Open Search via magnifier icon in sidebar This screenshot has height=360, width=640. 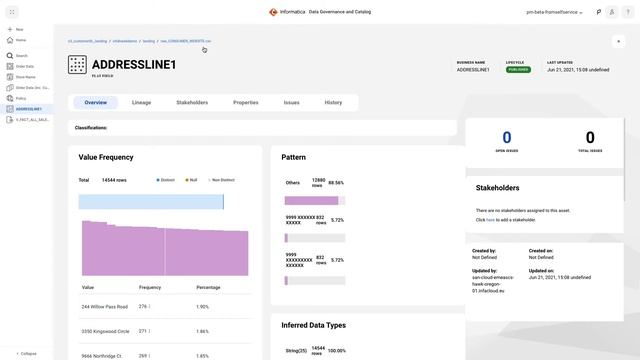tap(10, 56)
